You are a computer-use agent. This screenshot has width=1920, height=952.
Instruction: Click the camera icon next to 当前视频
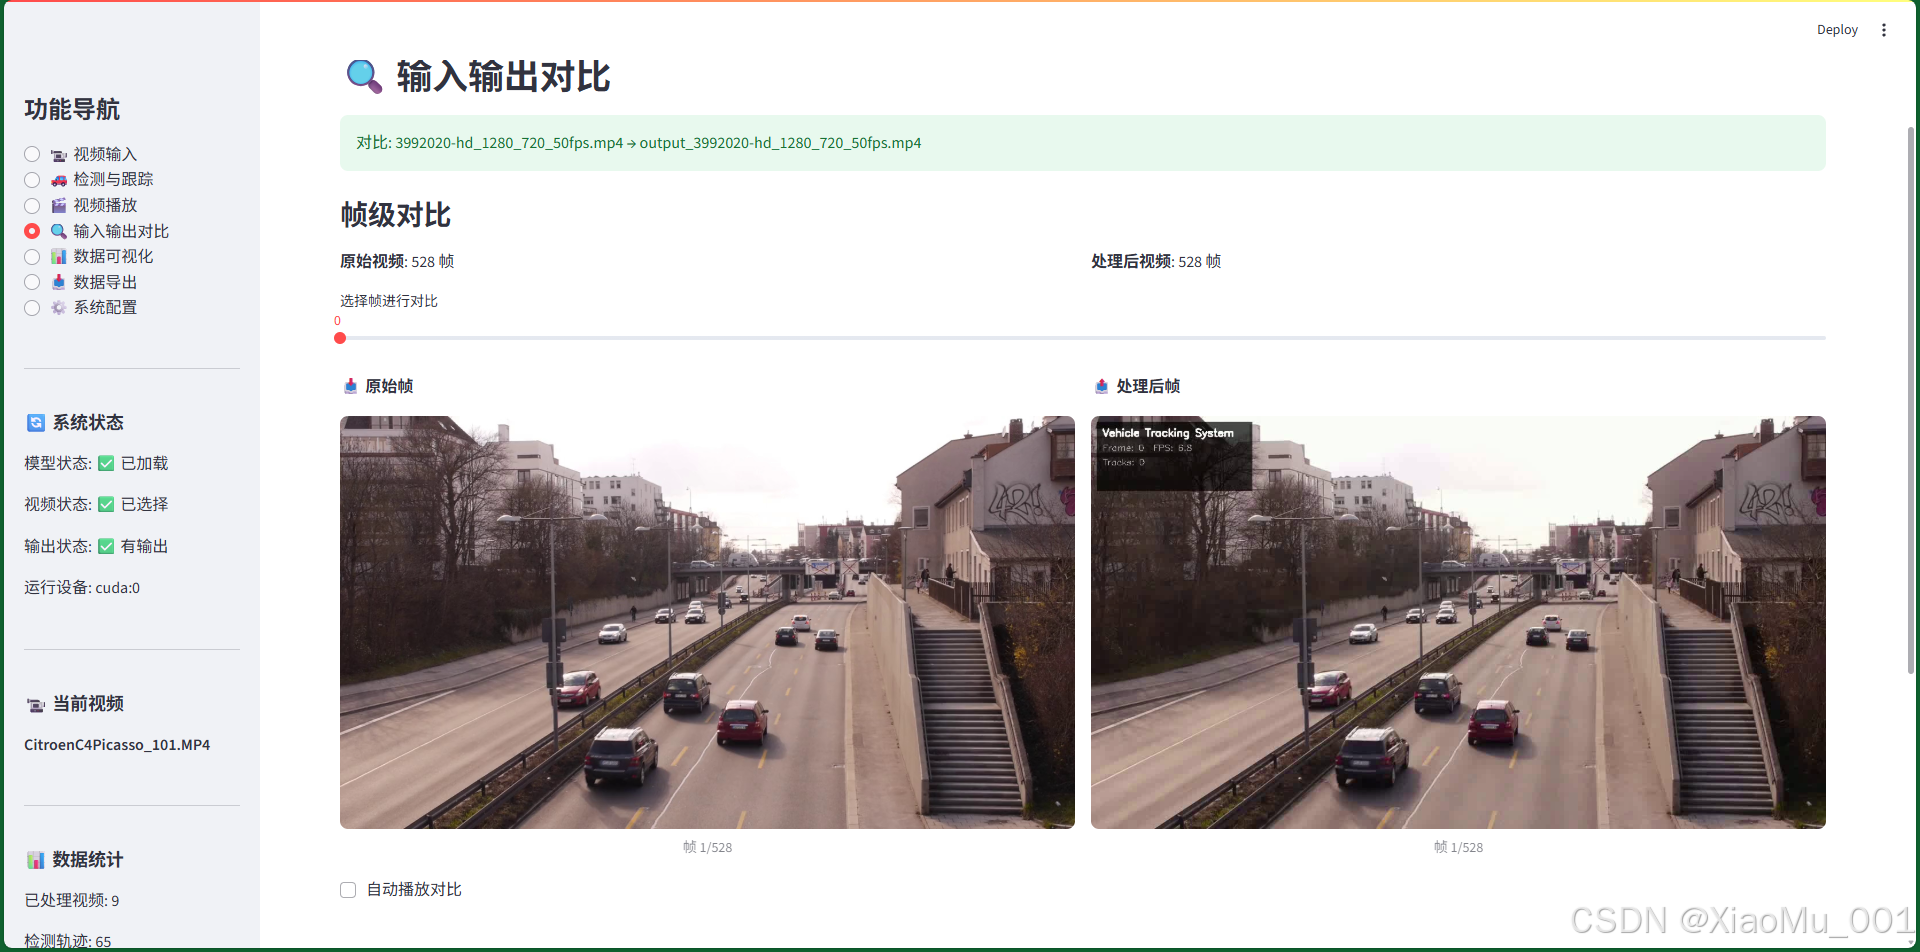[x=36, y=705]
